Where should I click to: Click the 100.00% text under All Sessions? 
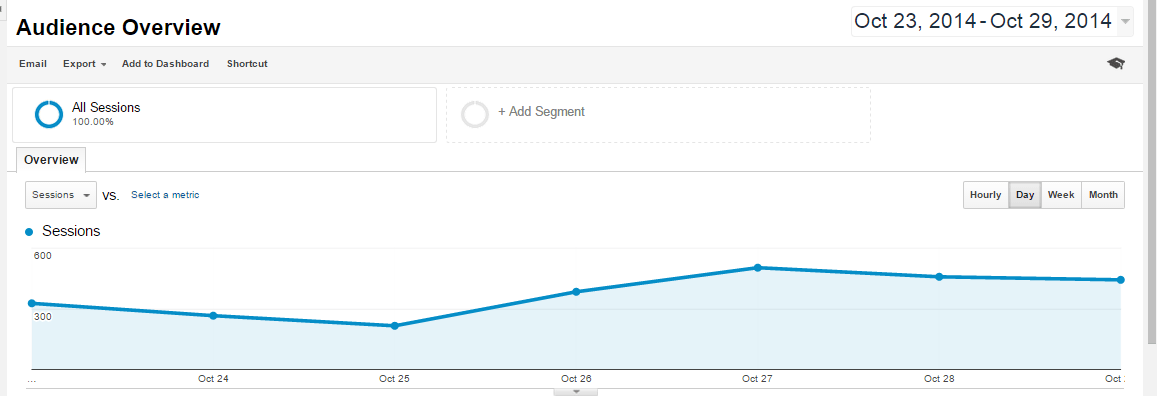tap(93, 122)
